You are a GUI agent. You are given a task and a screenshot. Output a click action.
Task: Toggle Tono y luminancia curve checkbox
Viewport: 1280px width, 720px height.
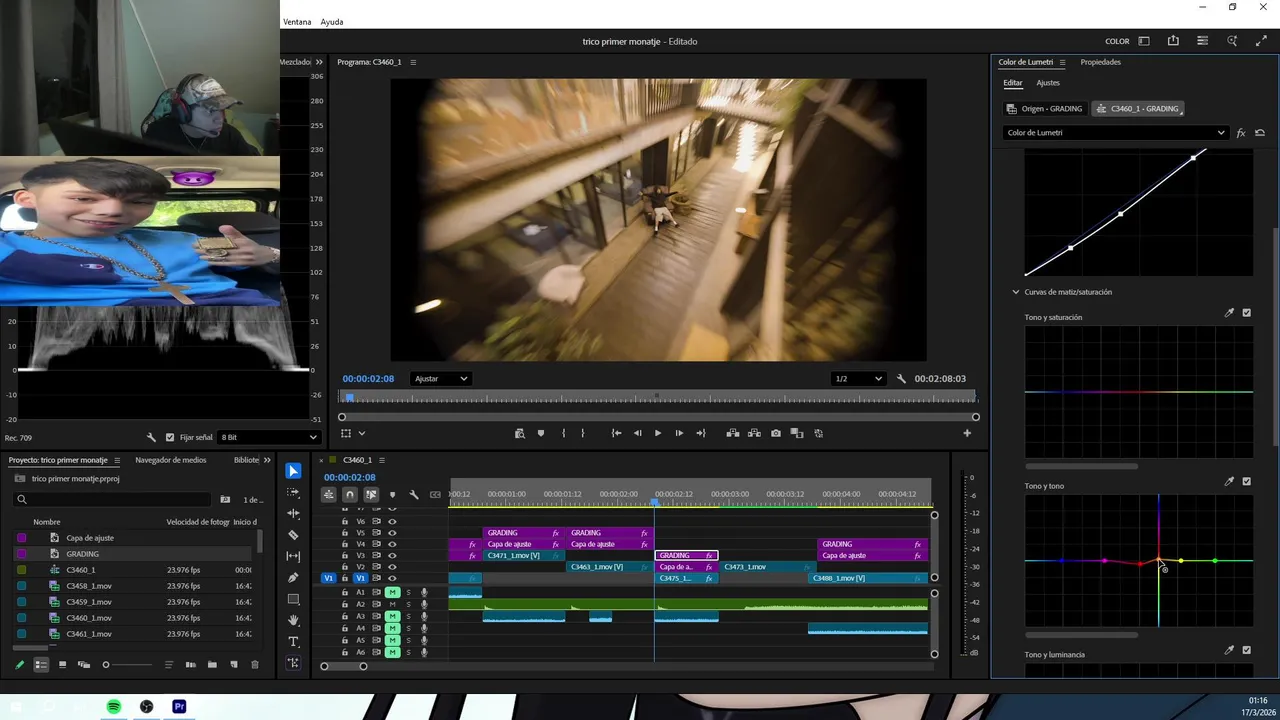tap(1246, 650)
